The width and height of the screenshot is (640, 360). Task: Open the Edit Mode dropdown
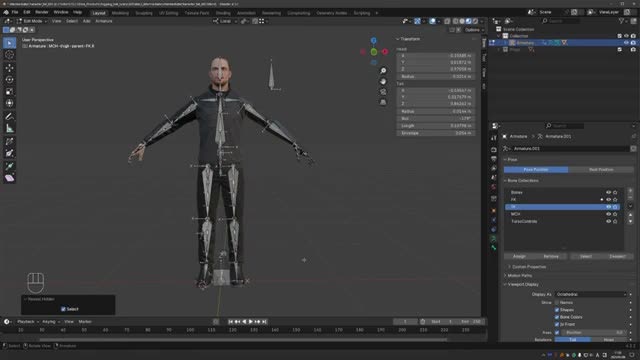pos(32,21)
